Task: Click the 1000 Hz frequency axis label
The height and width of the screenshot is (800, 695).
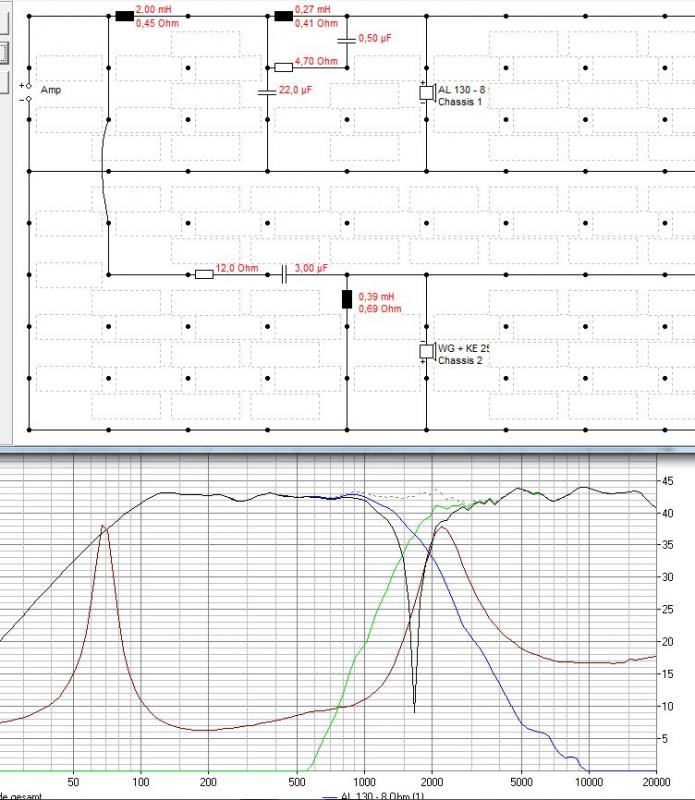Action: coord(364,782)
